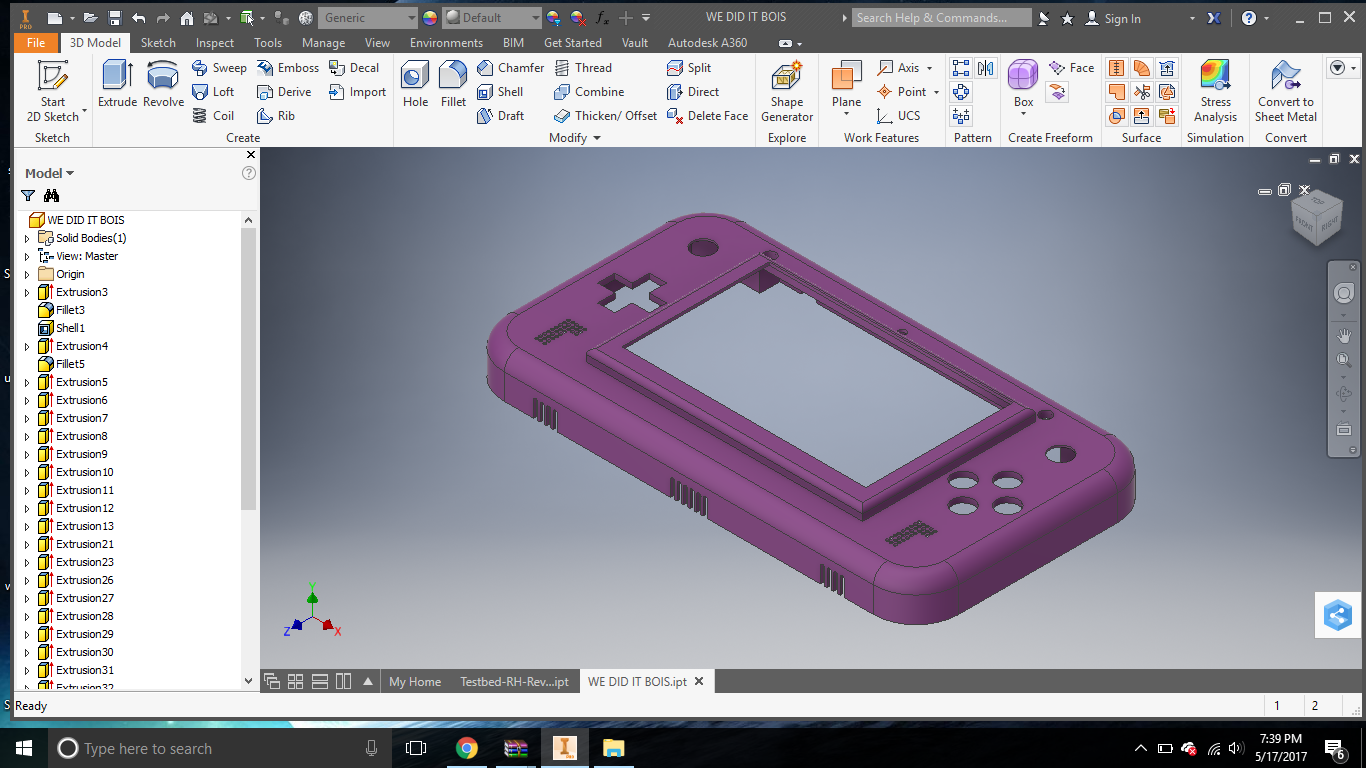This screenshot has height=768, width=1366.
Task: Click the Freeform Face button
Action: (x=1072, y=68)
